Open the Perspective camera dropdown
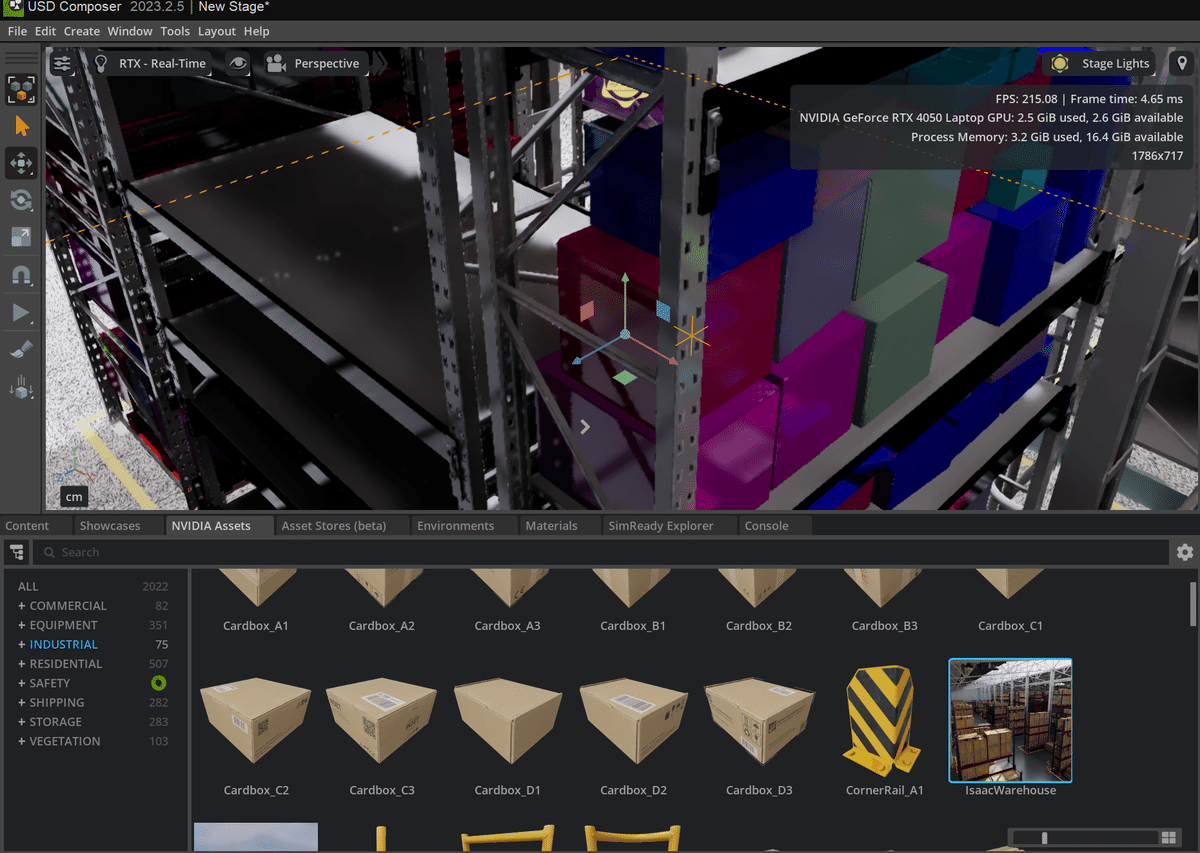Viewport: 1200px width, 853px height. point(314,63)
